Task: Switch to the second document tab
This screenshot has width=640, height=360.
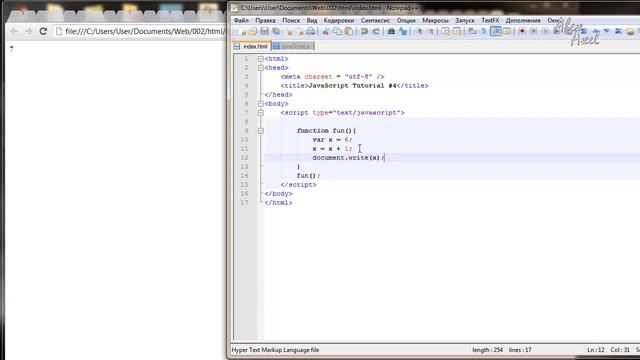Action: point(292,47)
